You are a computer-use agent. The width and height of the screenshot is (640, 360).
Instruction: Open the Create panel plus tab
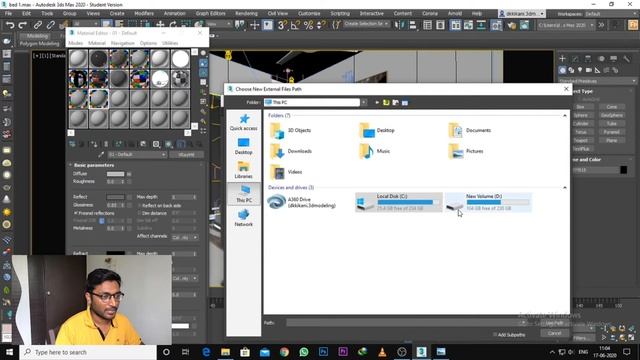click(x=563, y=59)
